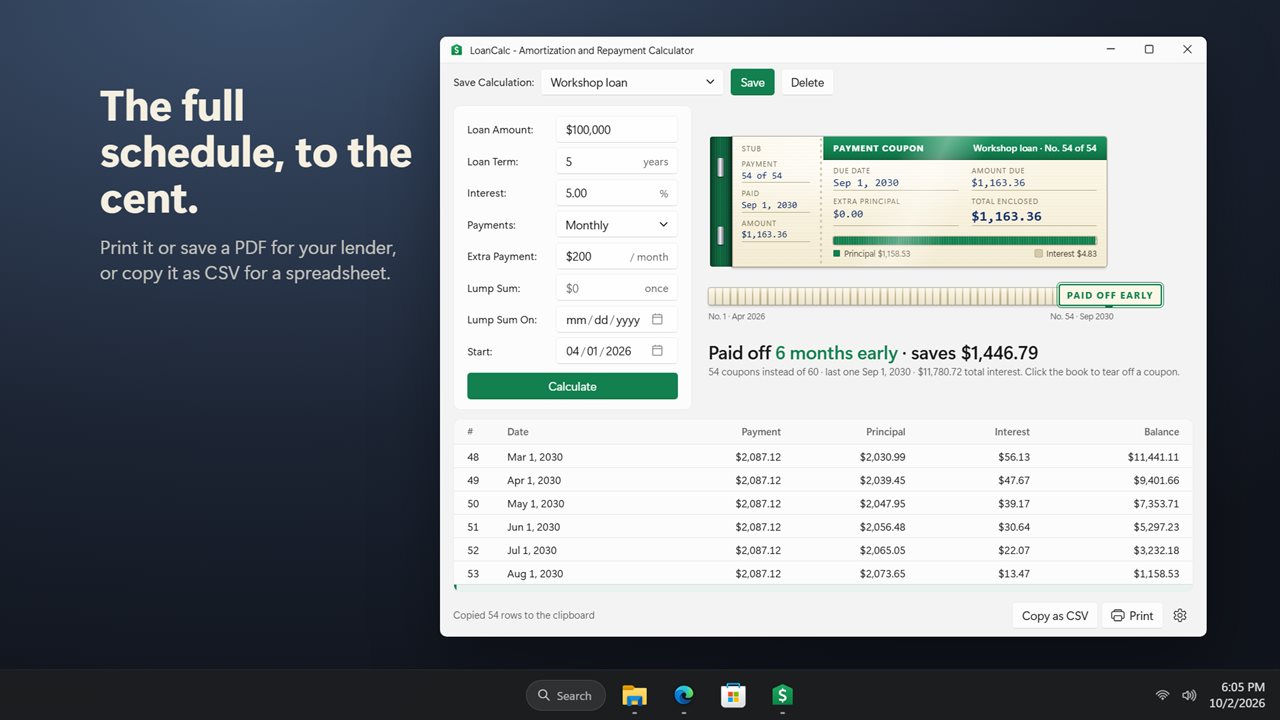Click the Lump Sum field
This screenshot has height=720, width=1280.
pyautogui.click(x=616, y=288)
